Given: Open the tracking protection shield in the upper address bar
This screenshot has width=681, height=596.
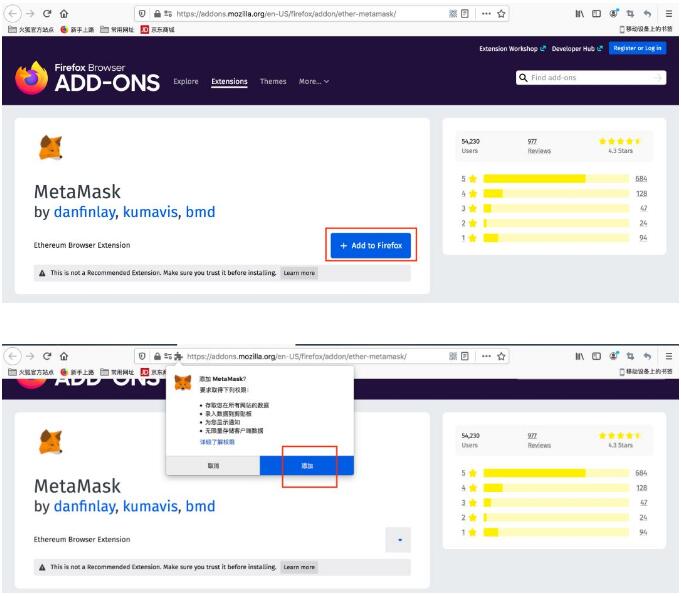Looking at the screenshot, I should coord(142,14).
